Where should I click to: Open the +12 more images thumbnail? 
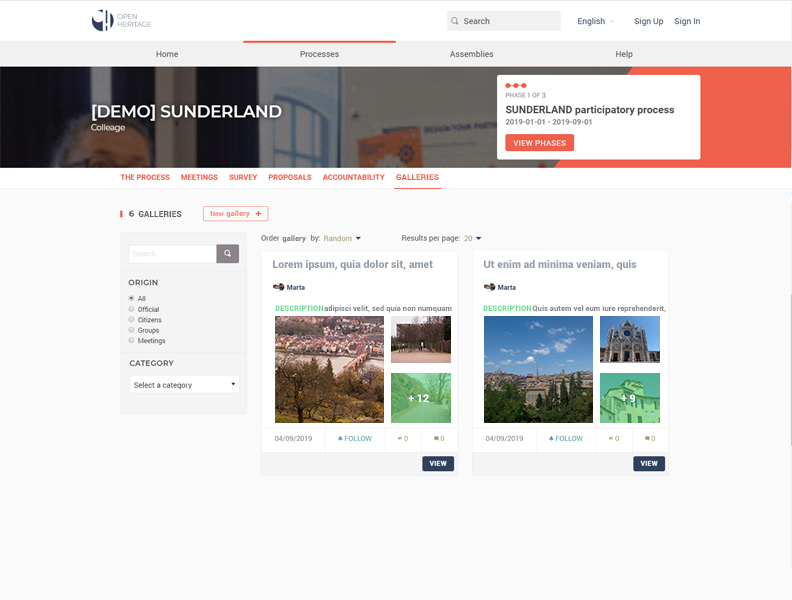point(421,398)
